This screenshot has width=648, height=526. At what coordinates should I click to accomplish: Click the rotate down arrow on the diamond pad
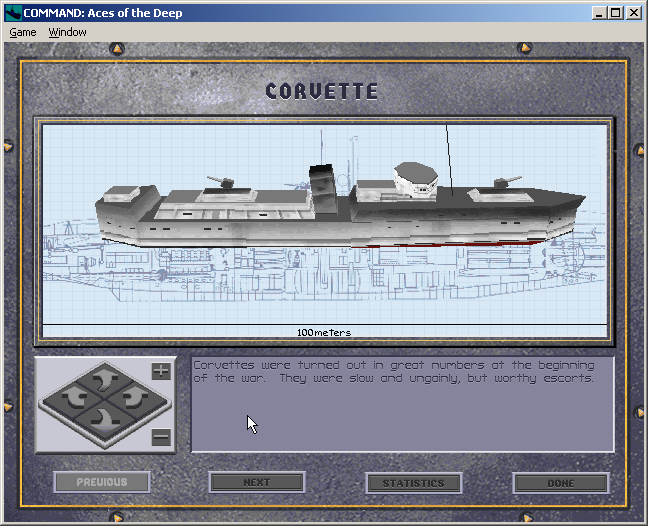point(105,420)
